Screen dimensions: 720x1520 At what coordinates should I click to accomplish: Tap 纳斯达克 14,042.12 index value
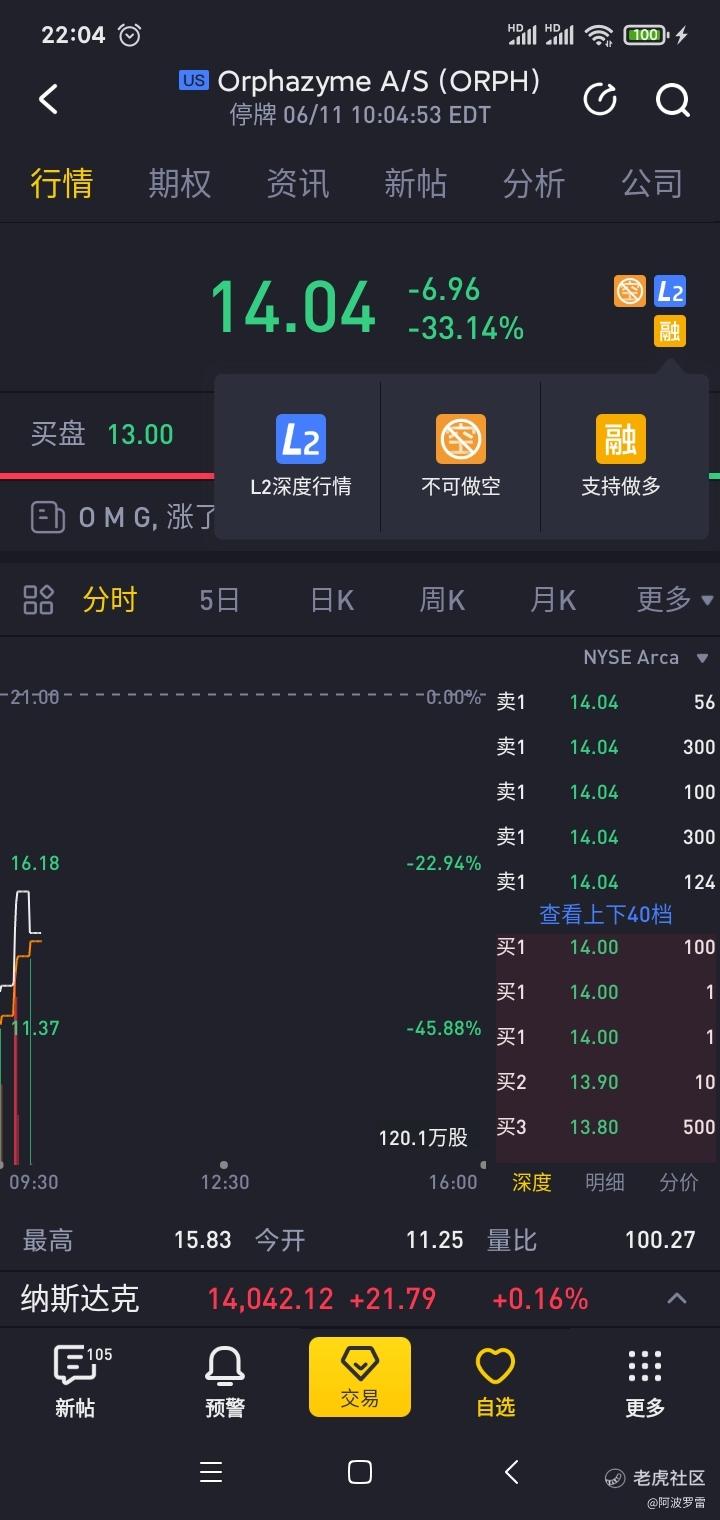(270, 1299)
